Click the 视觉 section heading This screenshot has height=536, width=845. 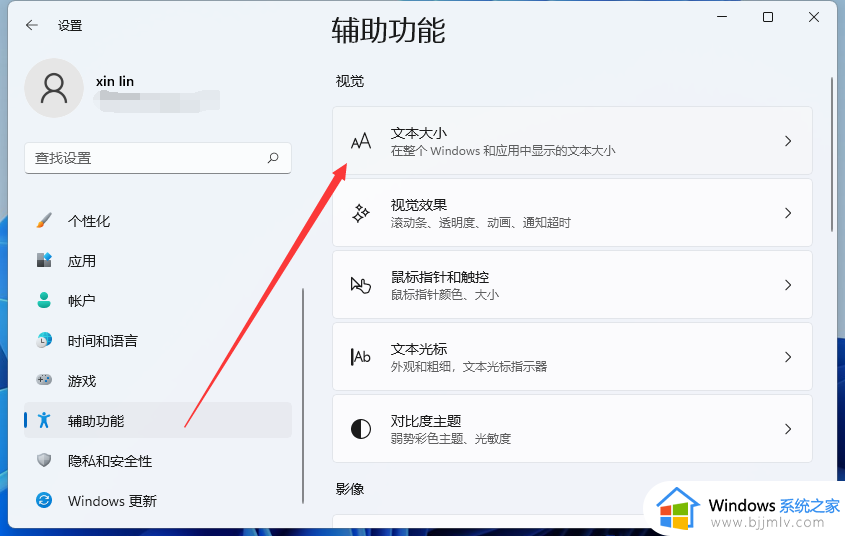coord(350,81)
